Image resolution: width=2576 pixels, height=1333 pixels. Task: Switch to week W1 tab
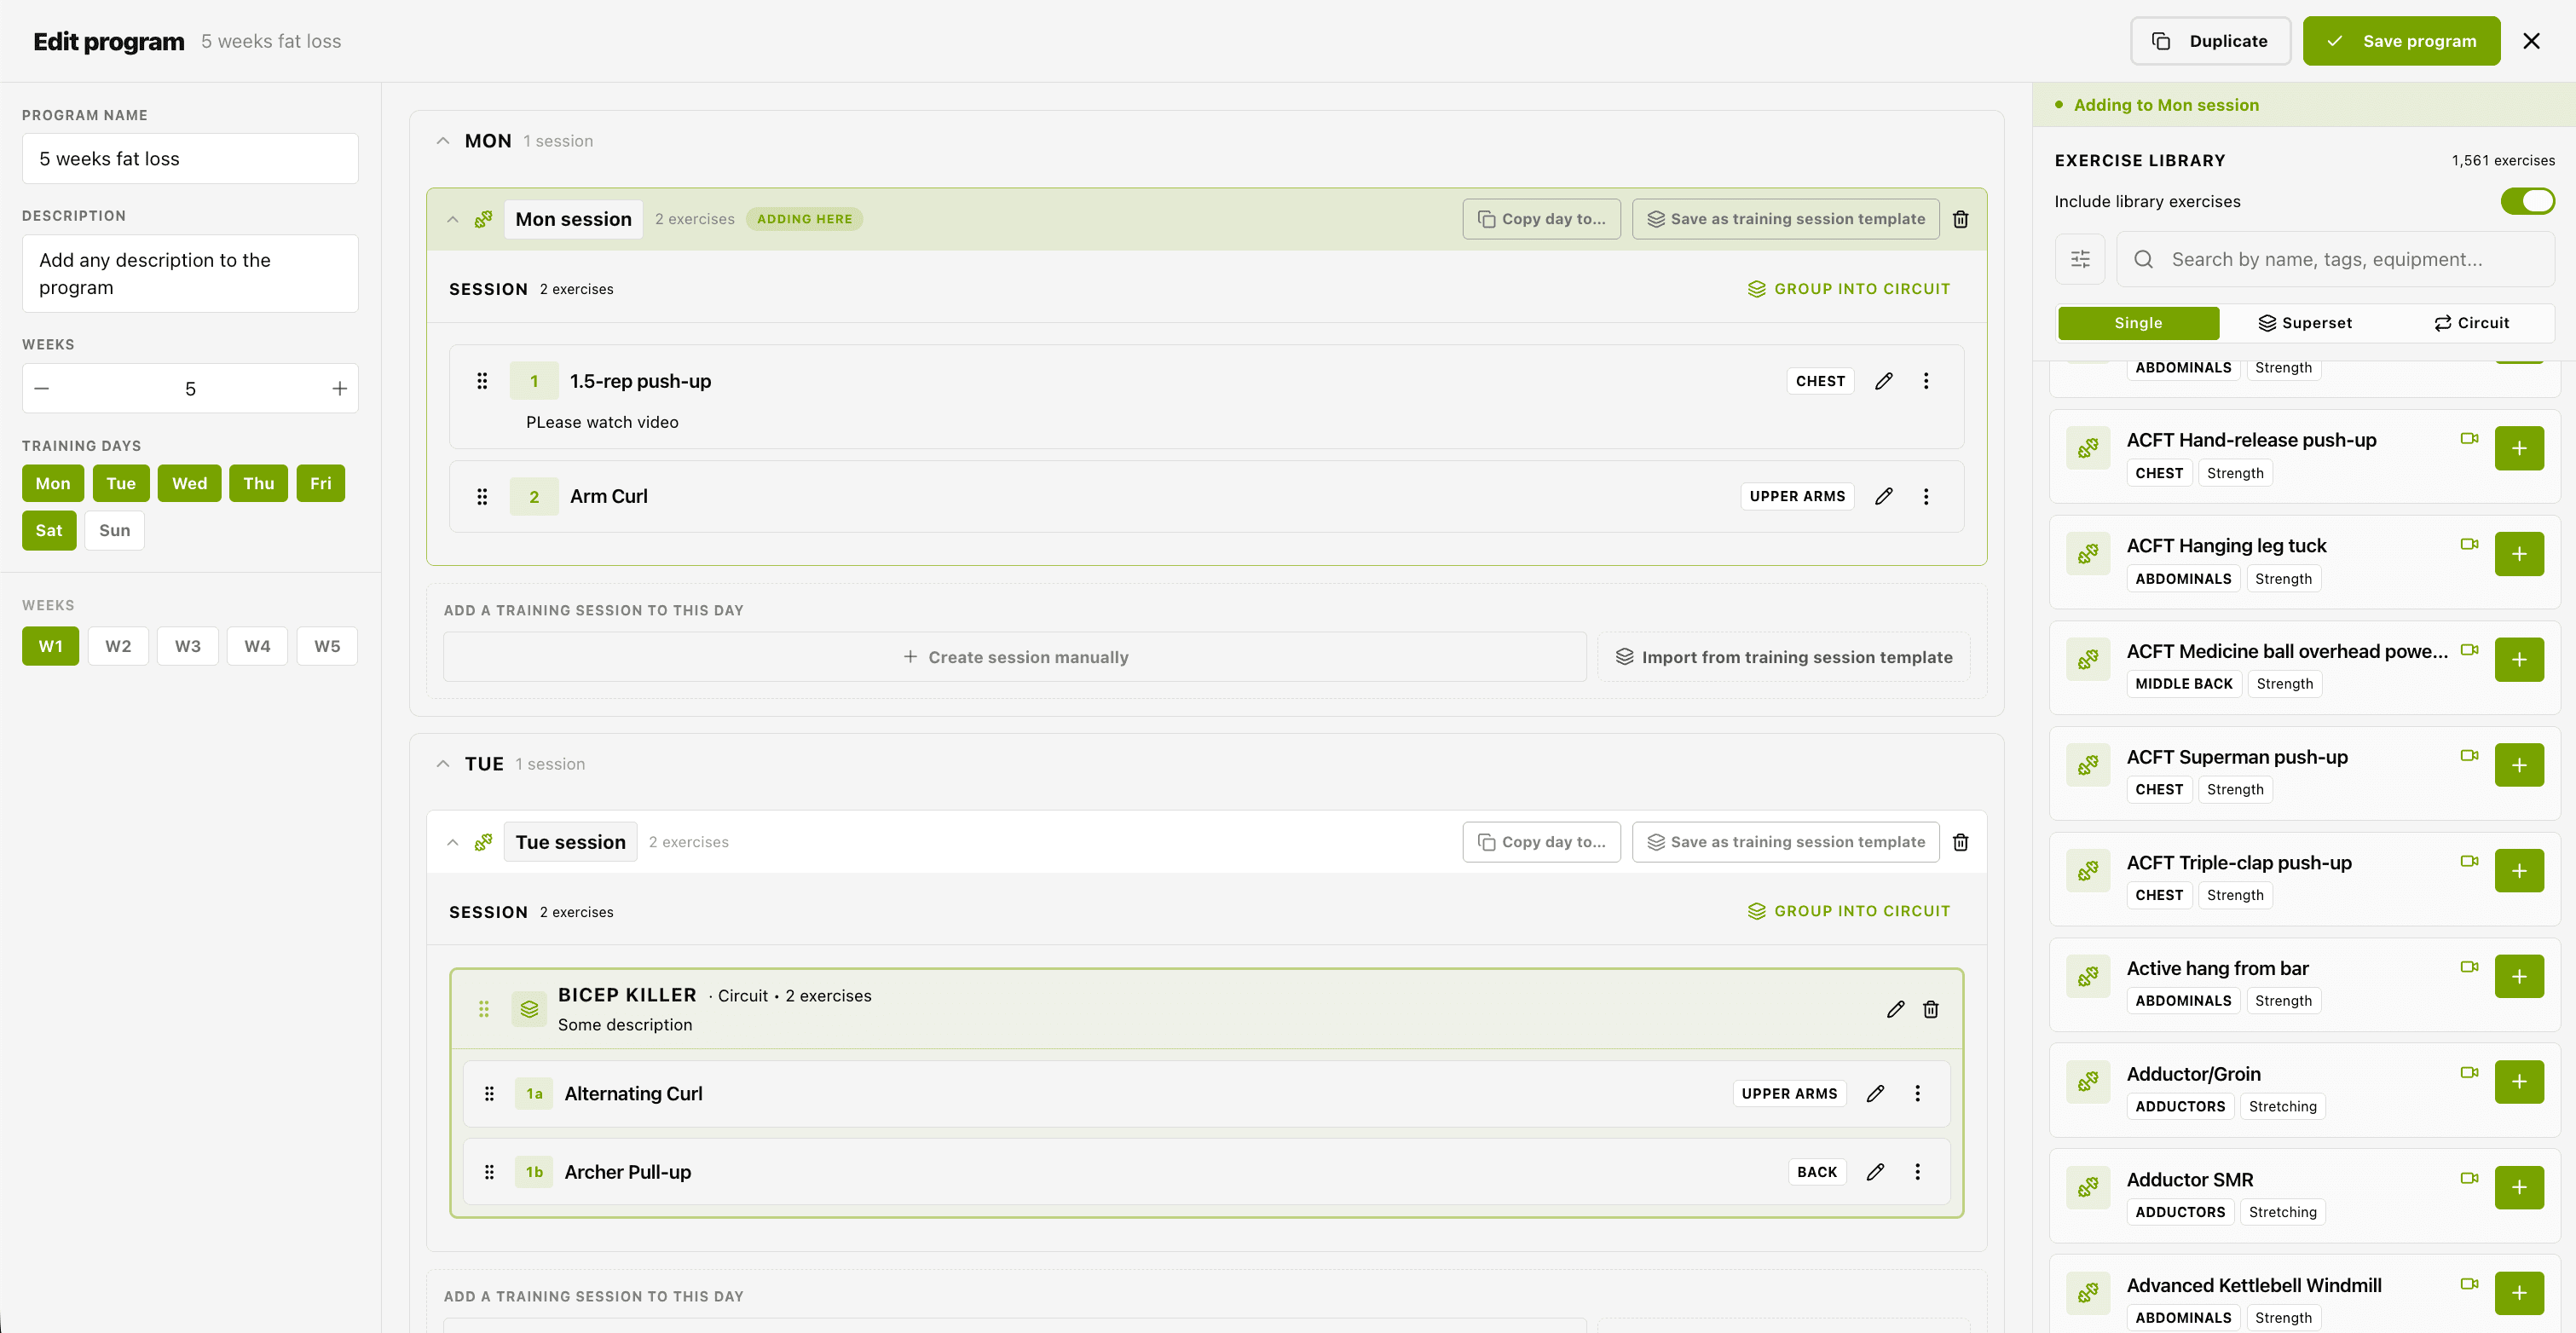(x=50, y=646)
